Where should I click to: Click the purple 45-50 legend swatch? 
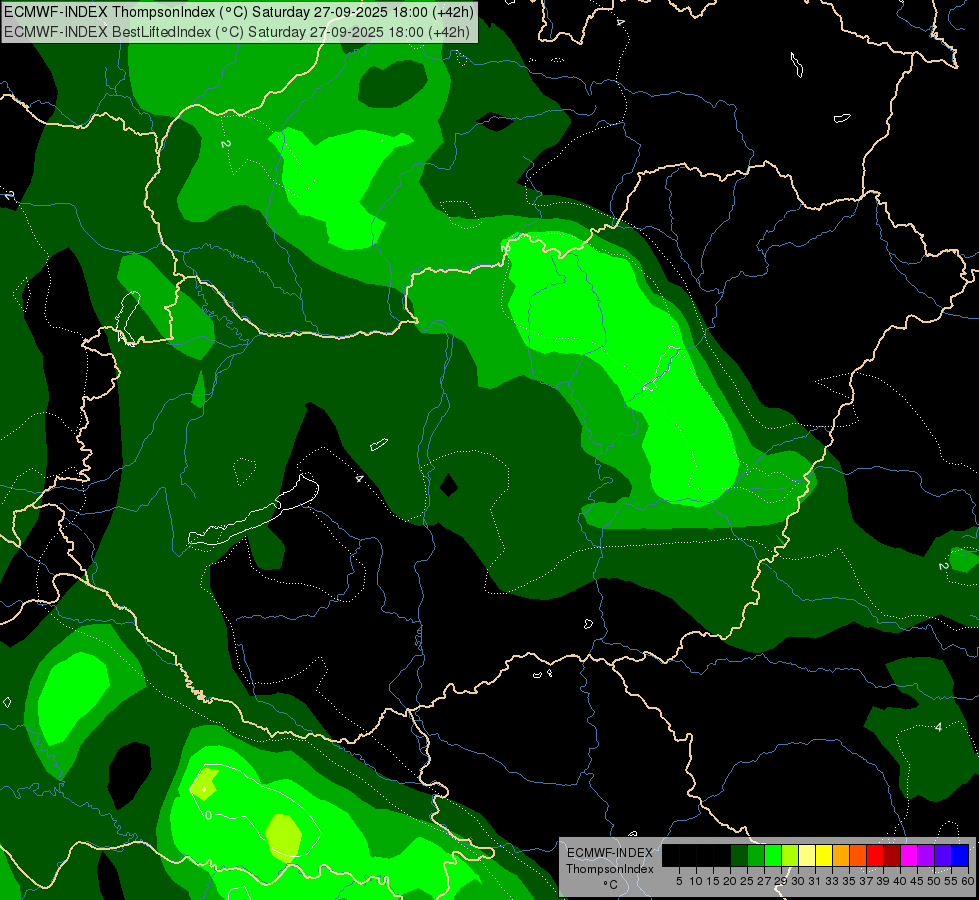[926, 855]
